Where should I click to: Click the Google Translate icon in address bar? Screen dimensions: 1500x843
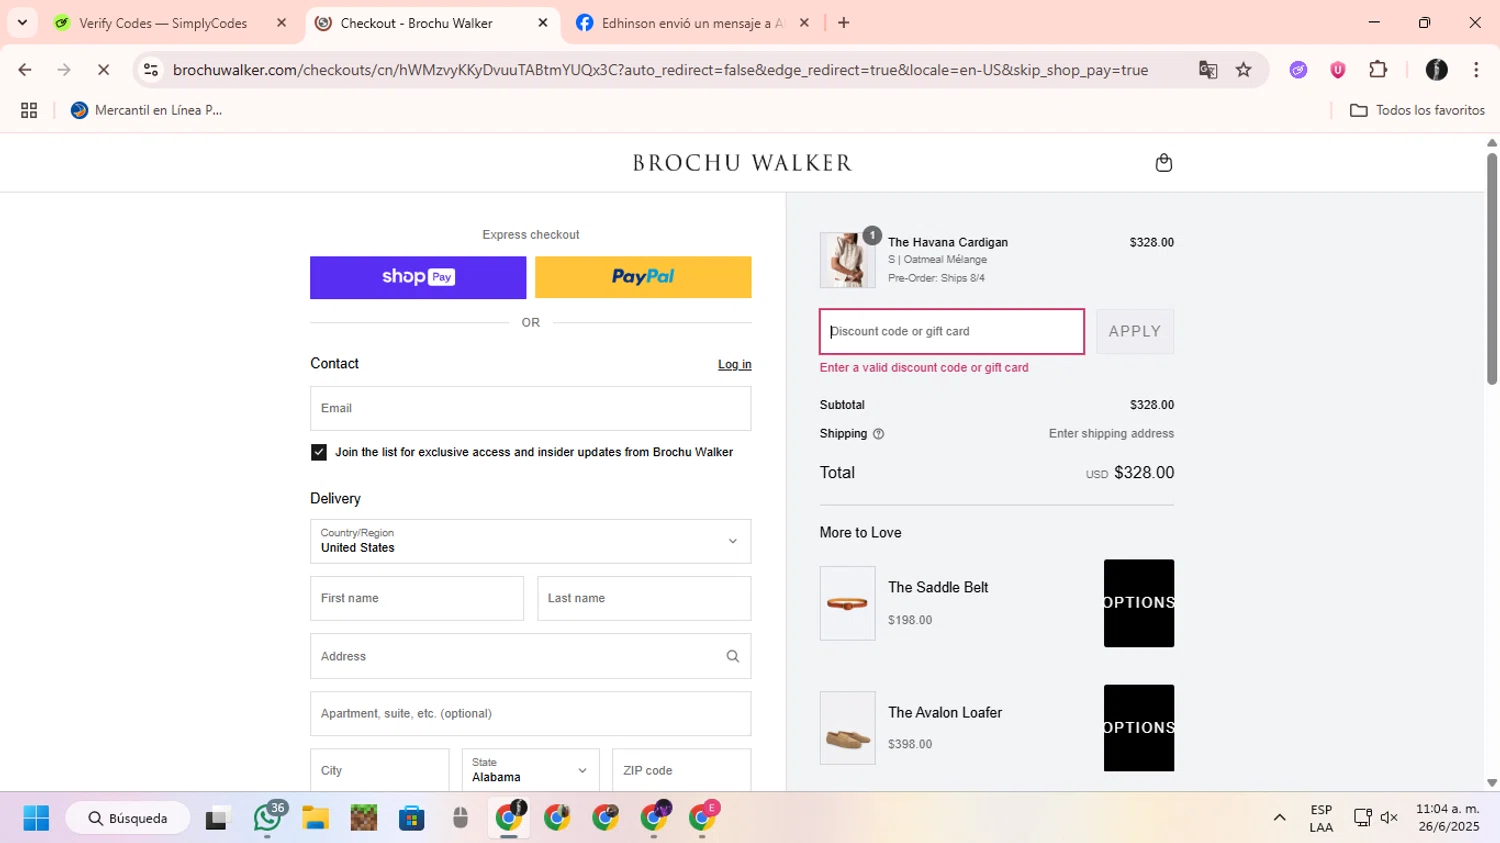point(1208,69)
